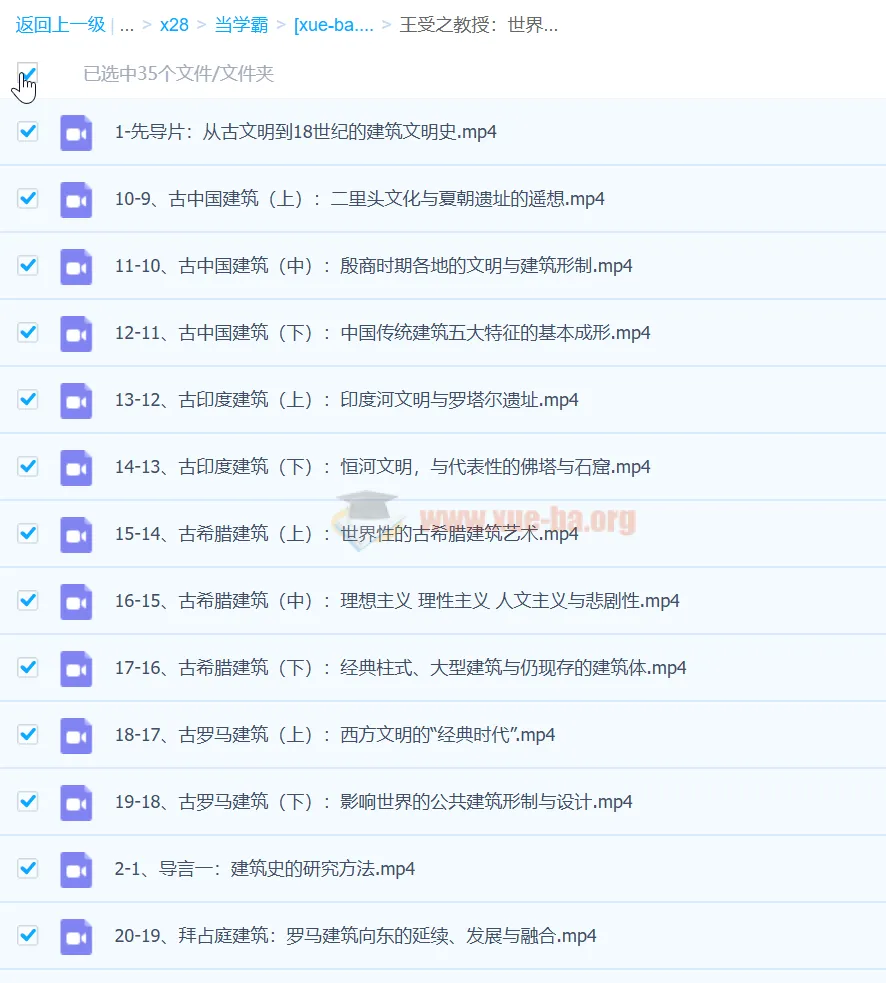
Task: Click video icon for 10-9 古中国建筑（上）
Action: point(76,199)
